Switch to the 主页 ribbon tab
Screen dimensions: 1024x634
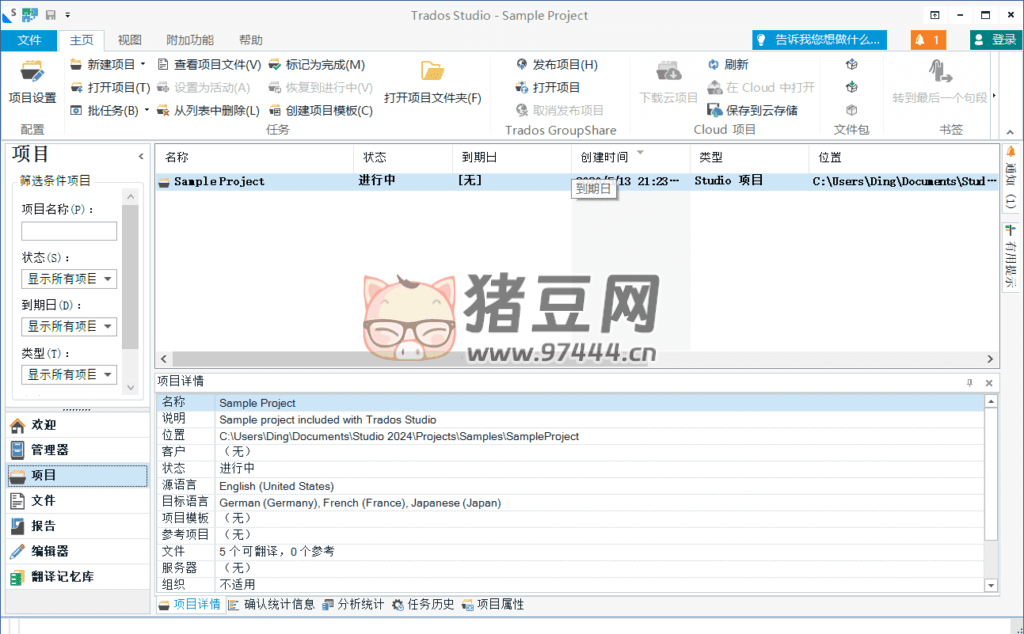pyautogui.click(x=82, y=40)
